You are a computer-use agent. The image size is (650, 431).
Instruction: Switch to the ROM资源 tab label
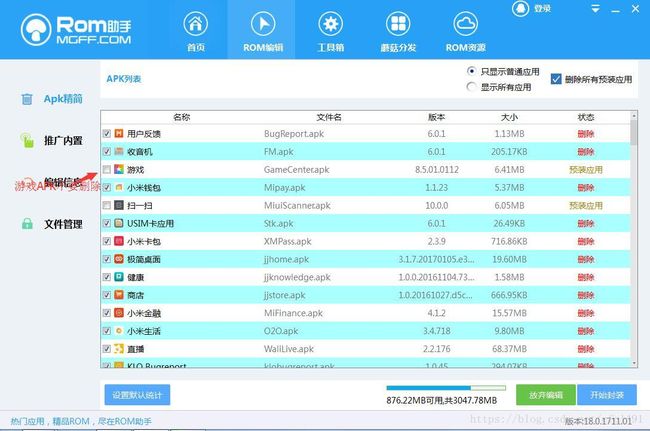tap(466, 48)
